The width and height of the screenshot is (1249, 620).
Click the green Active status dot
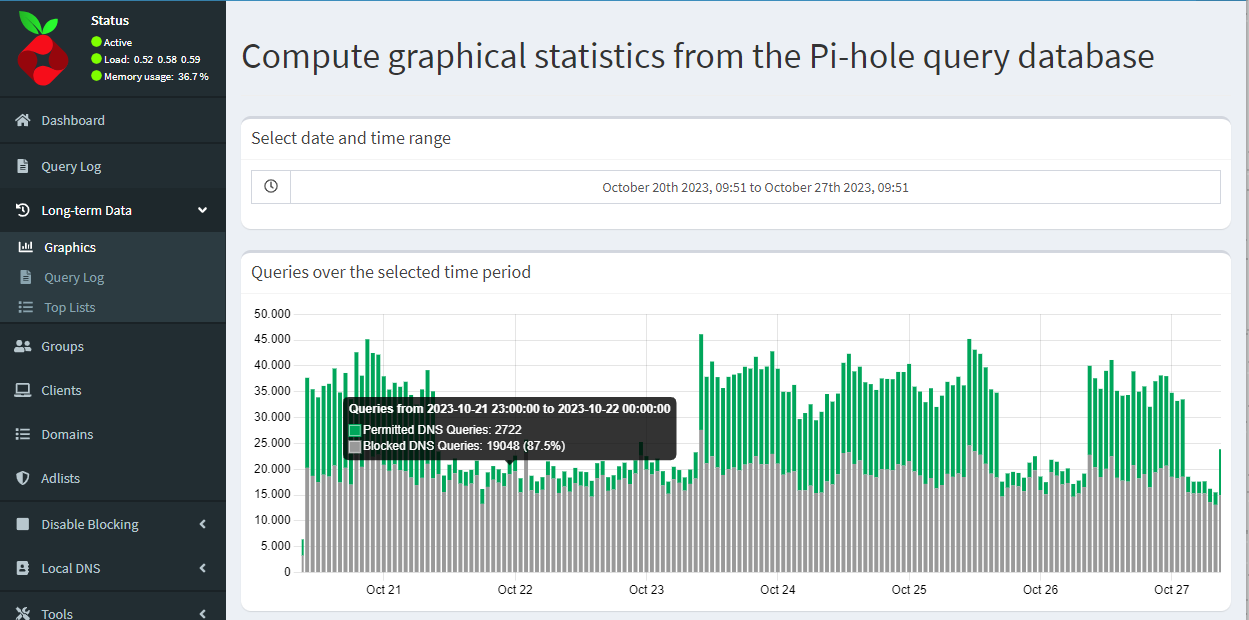[x=96, y=42]
